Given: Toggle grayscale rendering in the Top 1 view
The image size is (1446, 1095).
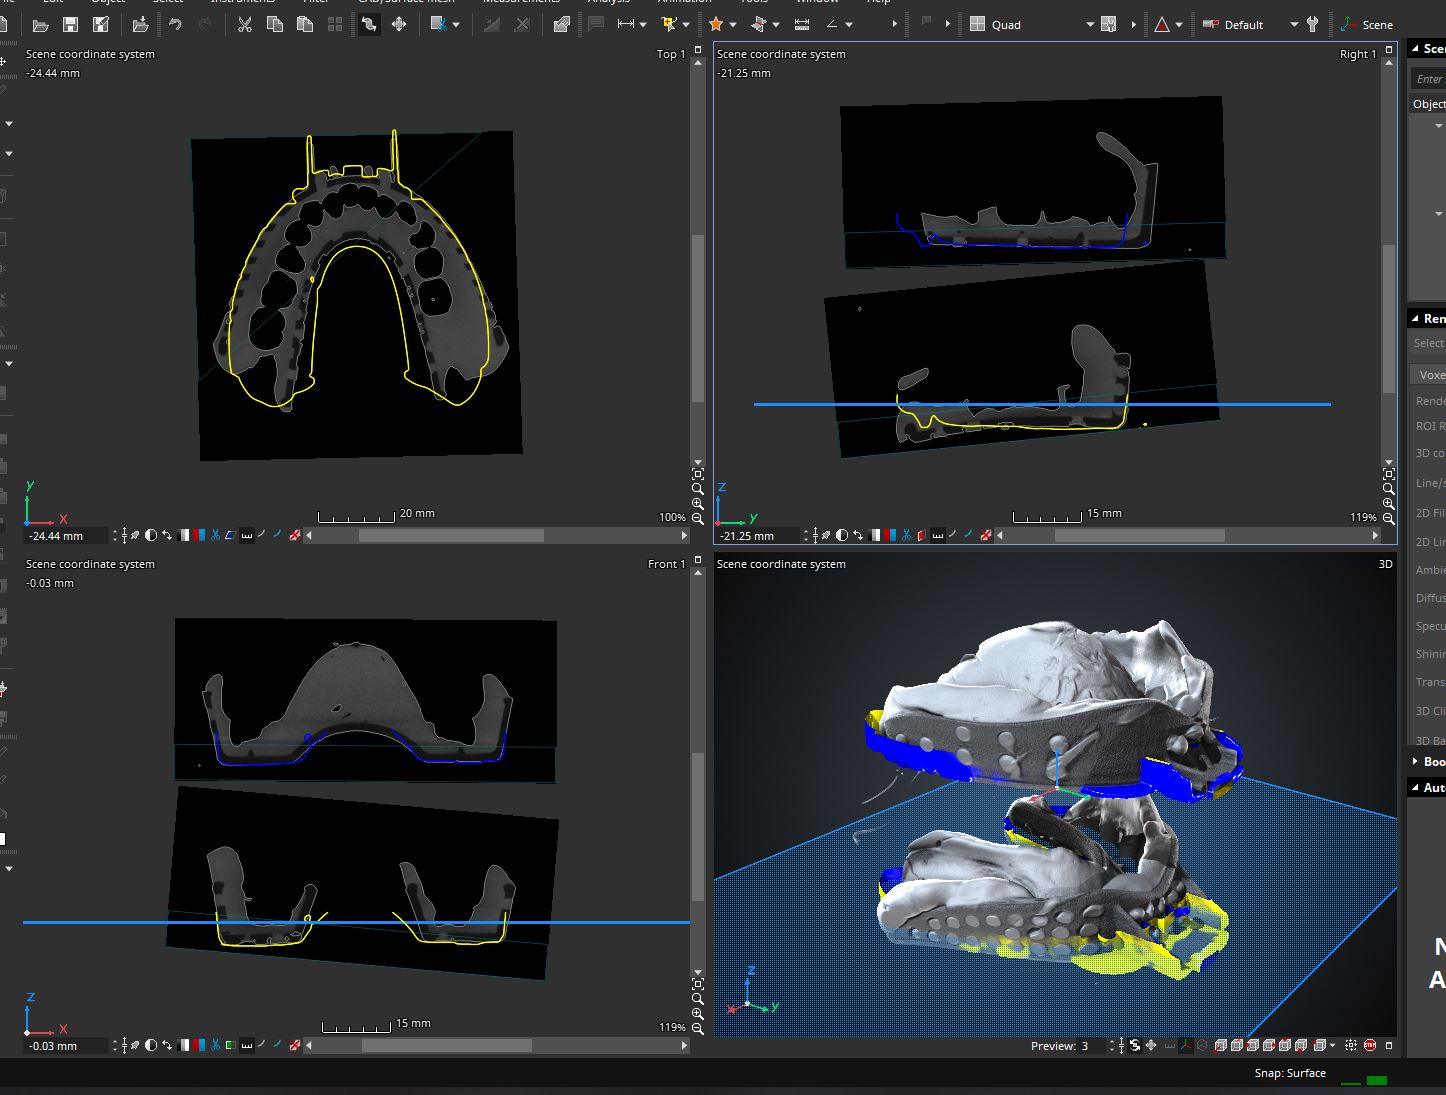Looking at the screenshot, I should click(184, 536).
